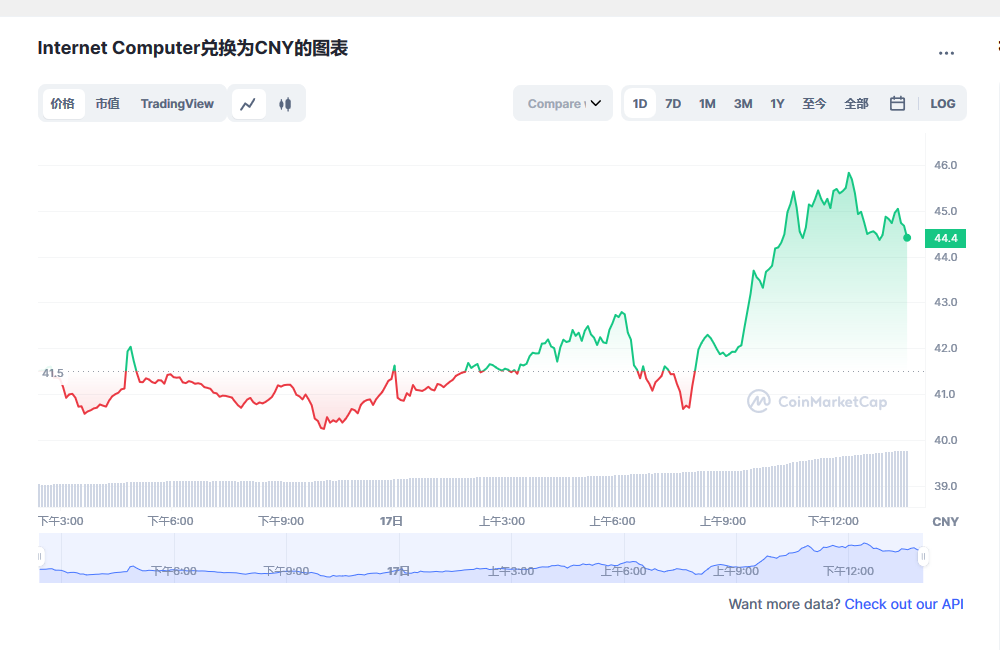The image size is (1000, 650).
Task: Switch to the 市值 tab
Action: tap(108, 103)
